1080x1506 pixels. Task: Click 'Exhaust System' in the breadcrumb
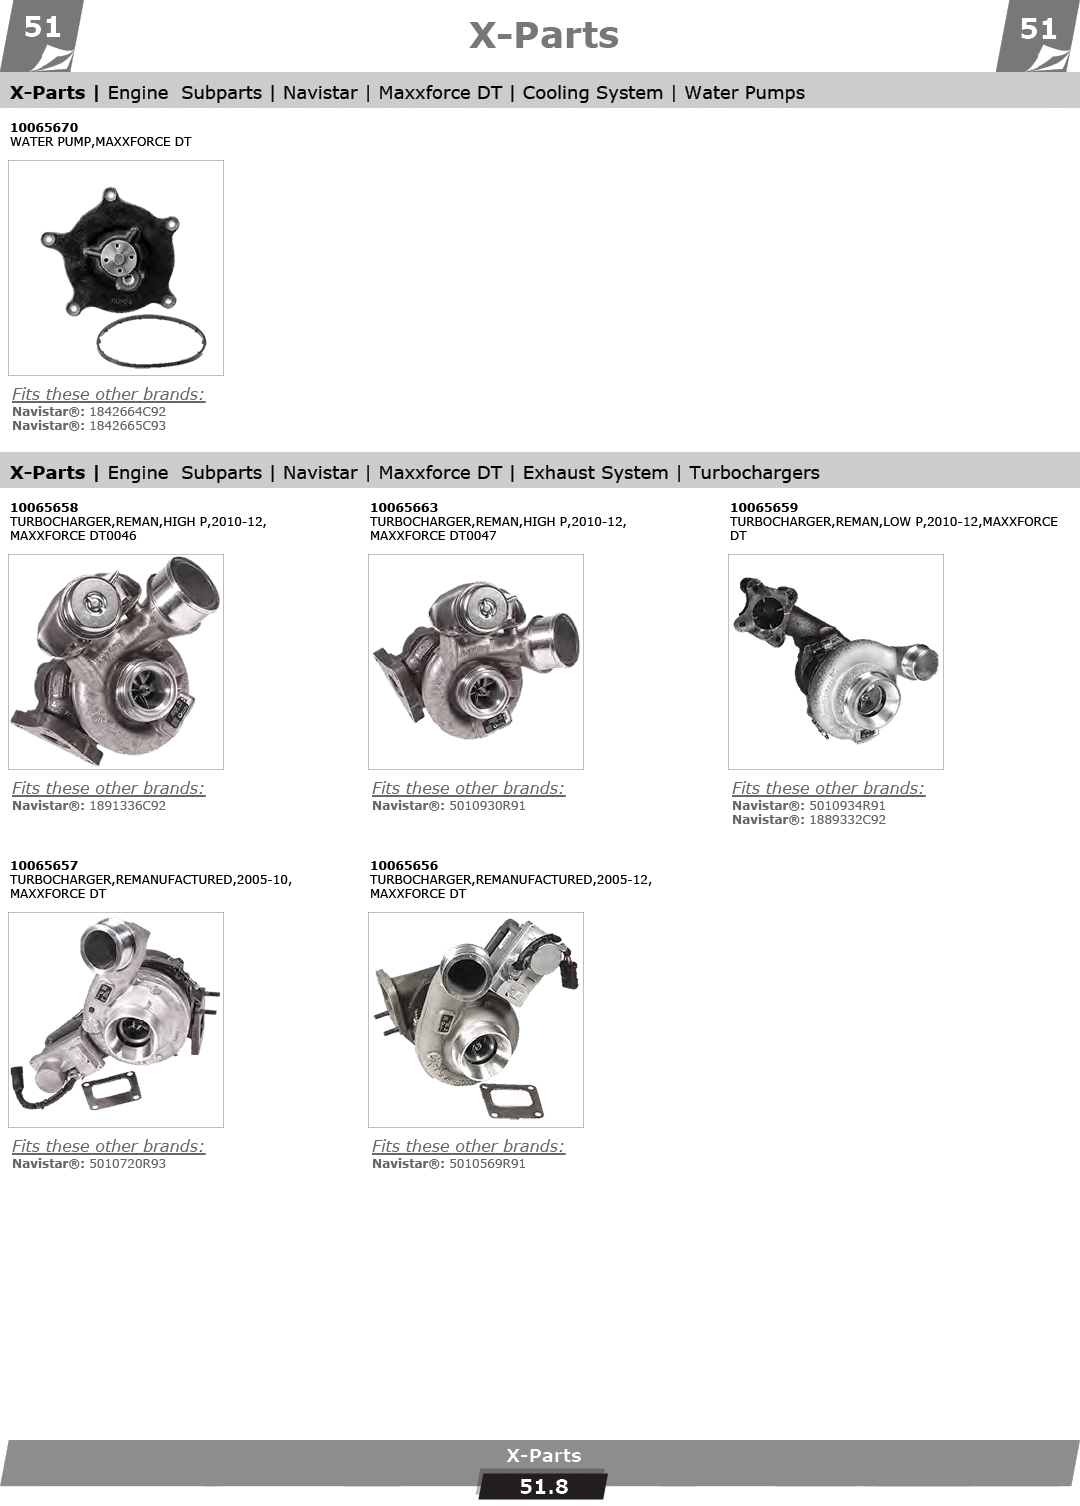[595, 472]
